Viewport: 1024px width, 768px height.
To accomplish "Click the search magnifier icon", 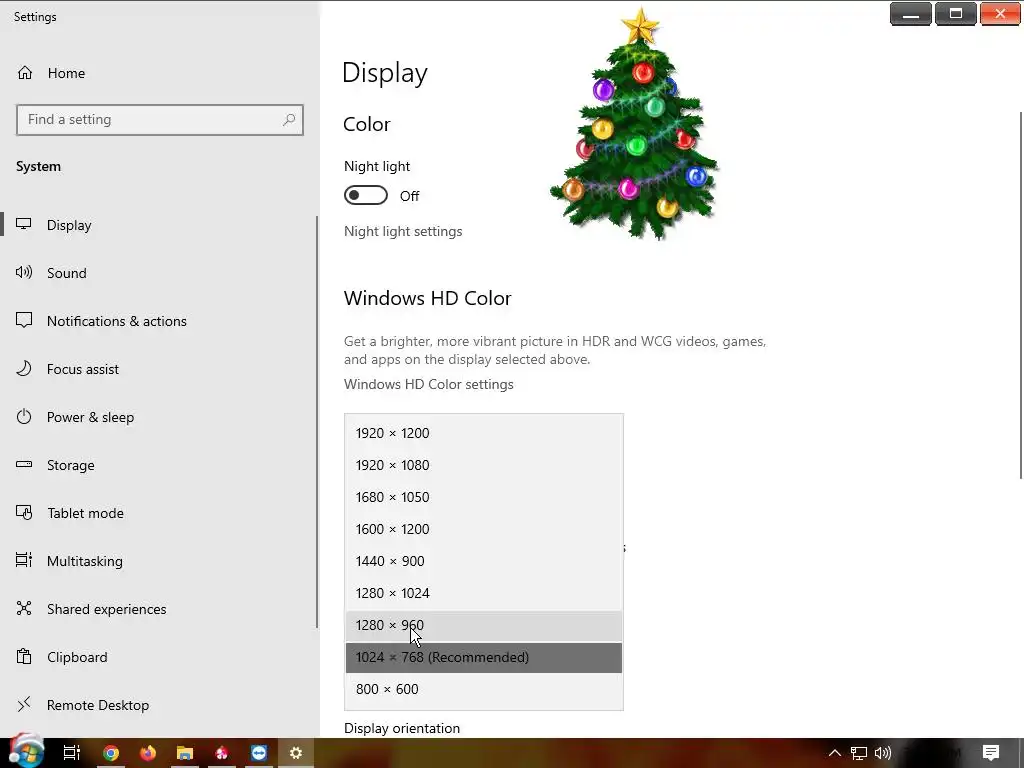I will point(289,120).
